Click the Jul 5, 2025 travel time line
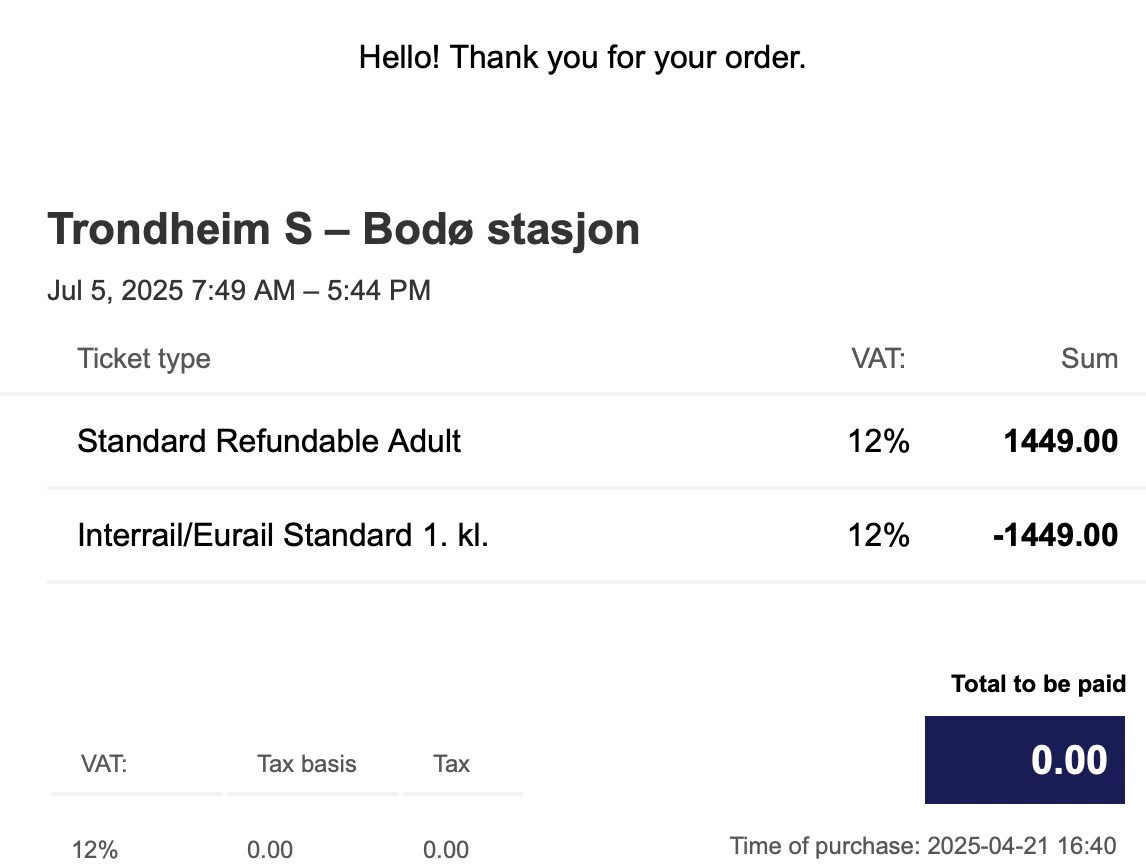 point(239,291)
